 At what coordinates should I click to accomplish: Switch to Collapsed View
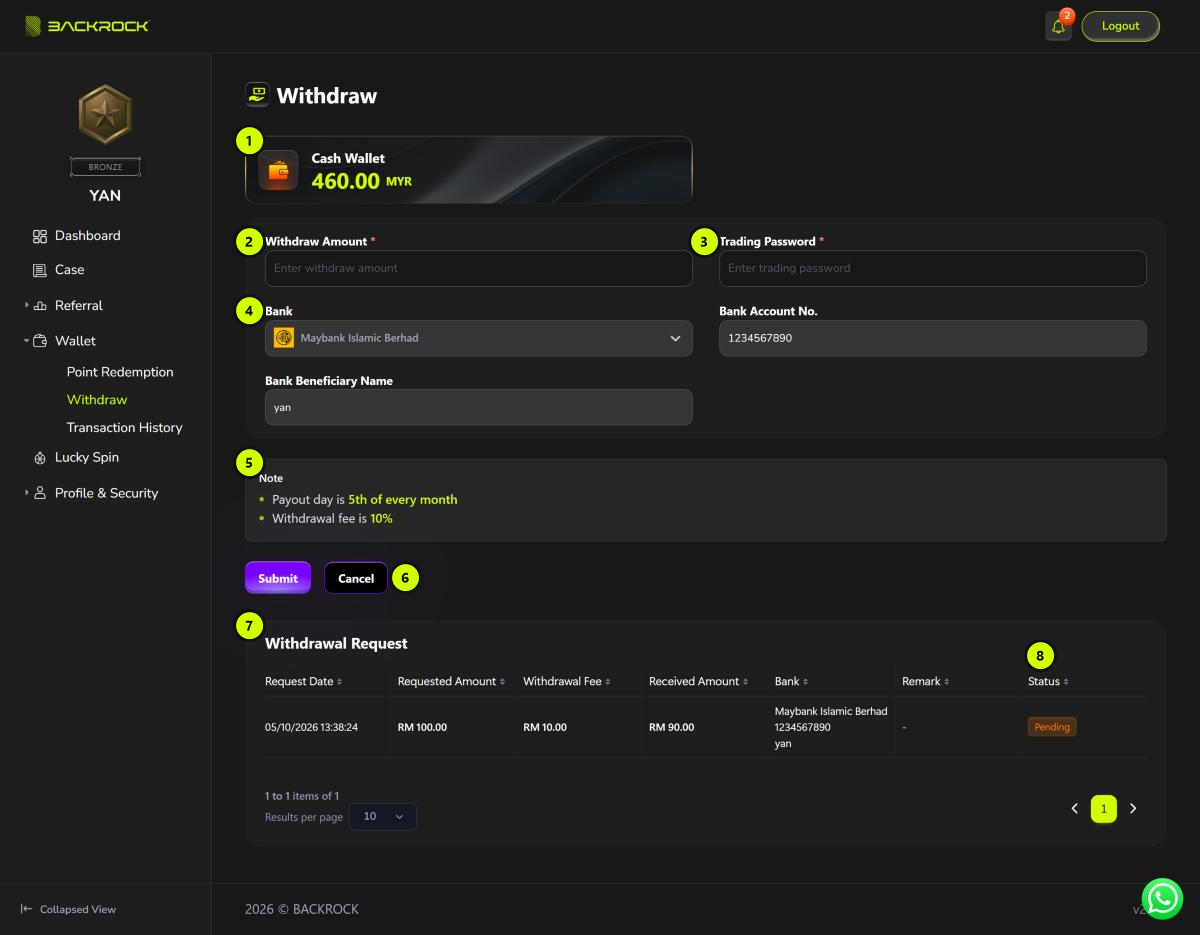pyautogui.click(x=68, y=909)
